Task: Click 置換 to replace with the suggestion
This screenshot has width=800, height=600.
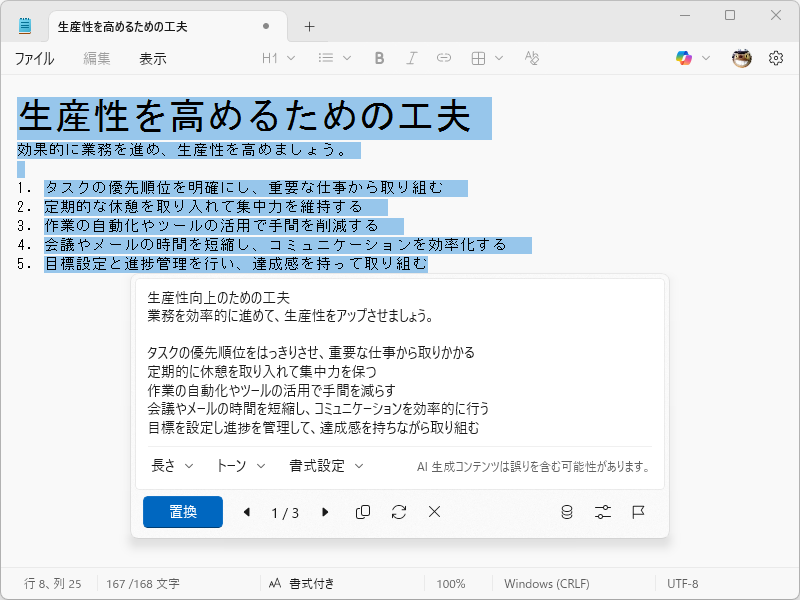Action: tap(182, 512)
